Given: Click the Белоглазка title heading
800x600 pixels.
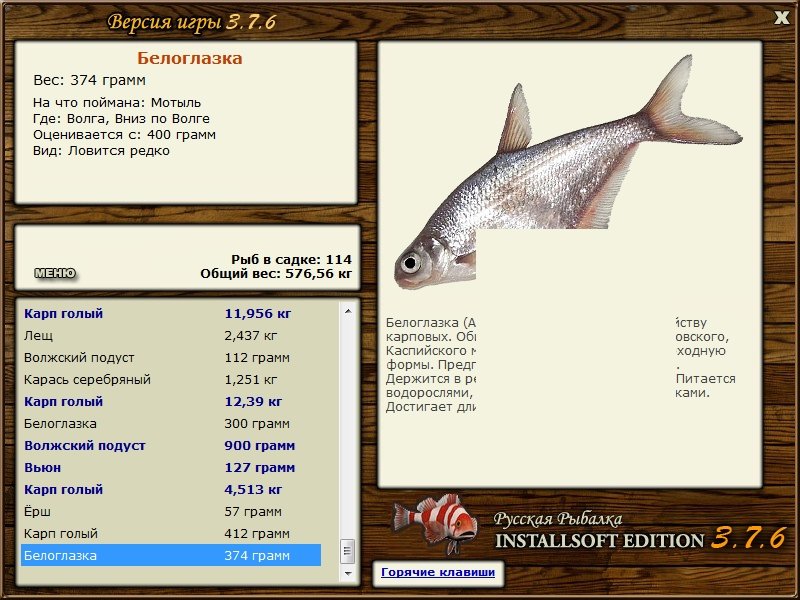Looking at the screenshot, I should pos(189,58).
